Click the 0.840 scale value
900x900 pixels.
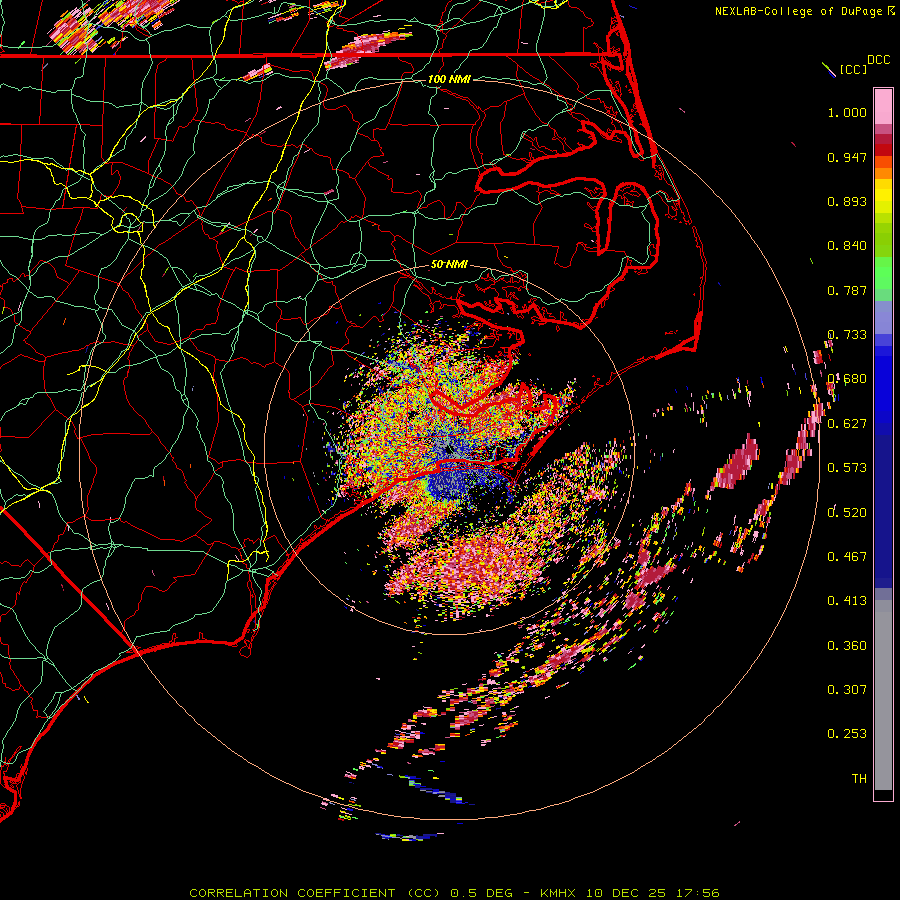(847, 246)
